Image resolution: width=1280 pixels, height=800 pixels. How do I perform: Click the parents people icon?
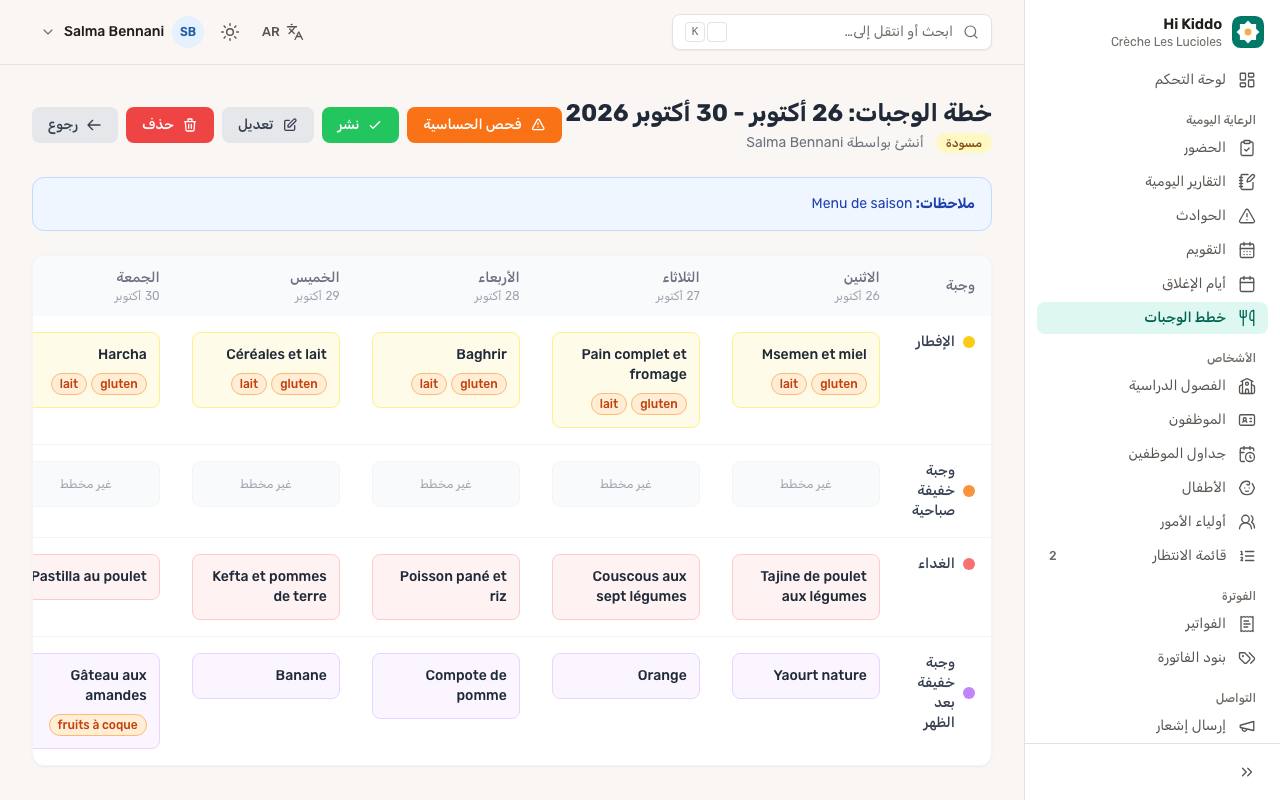click(x=1247, y=522)
